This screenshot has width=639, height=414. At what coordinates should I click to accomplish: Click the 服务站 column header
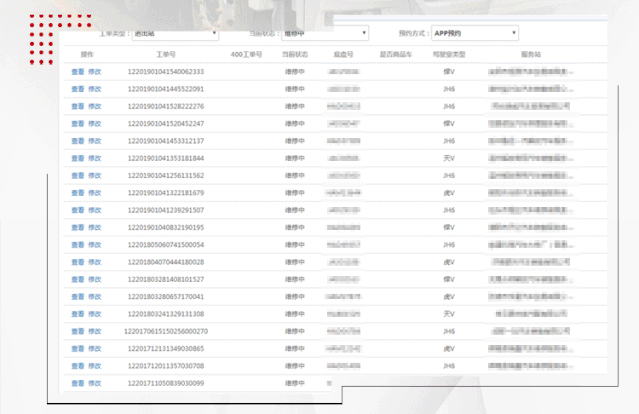[530, 54]
